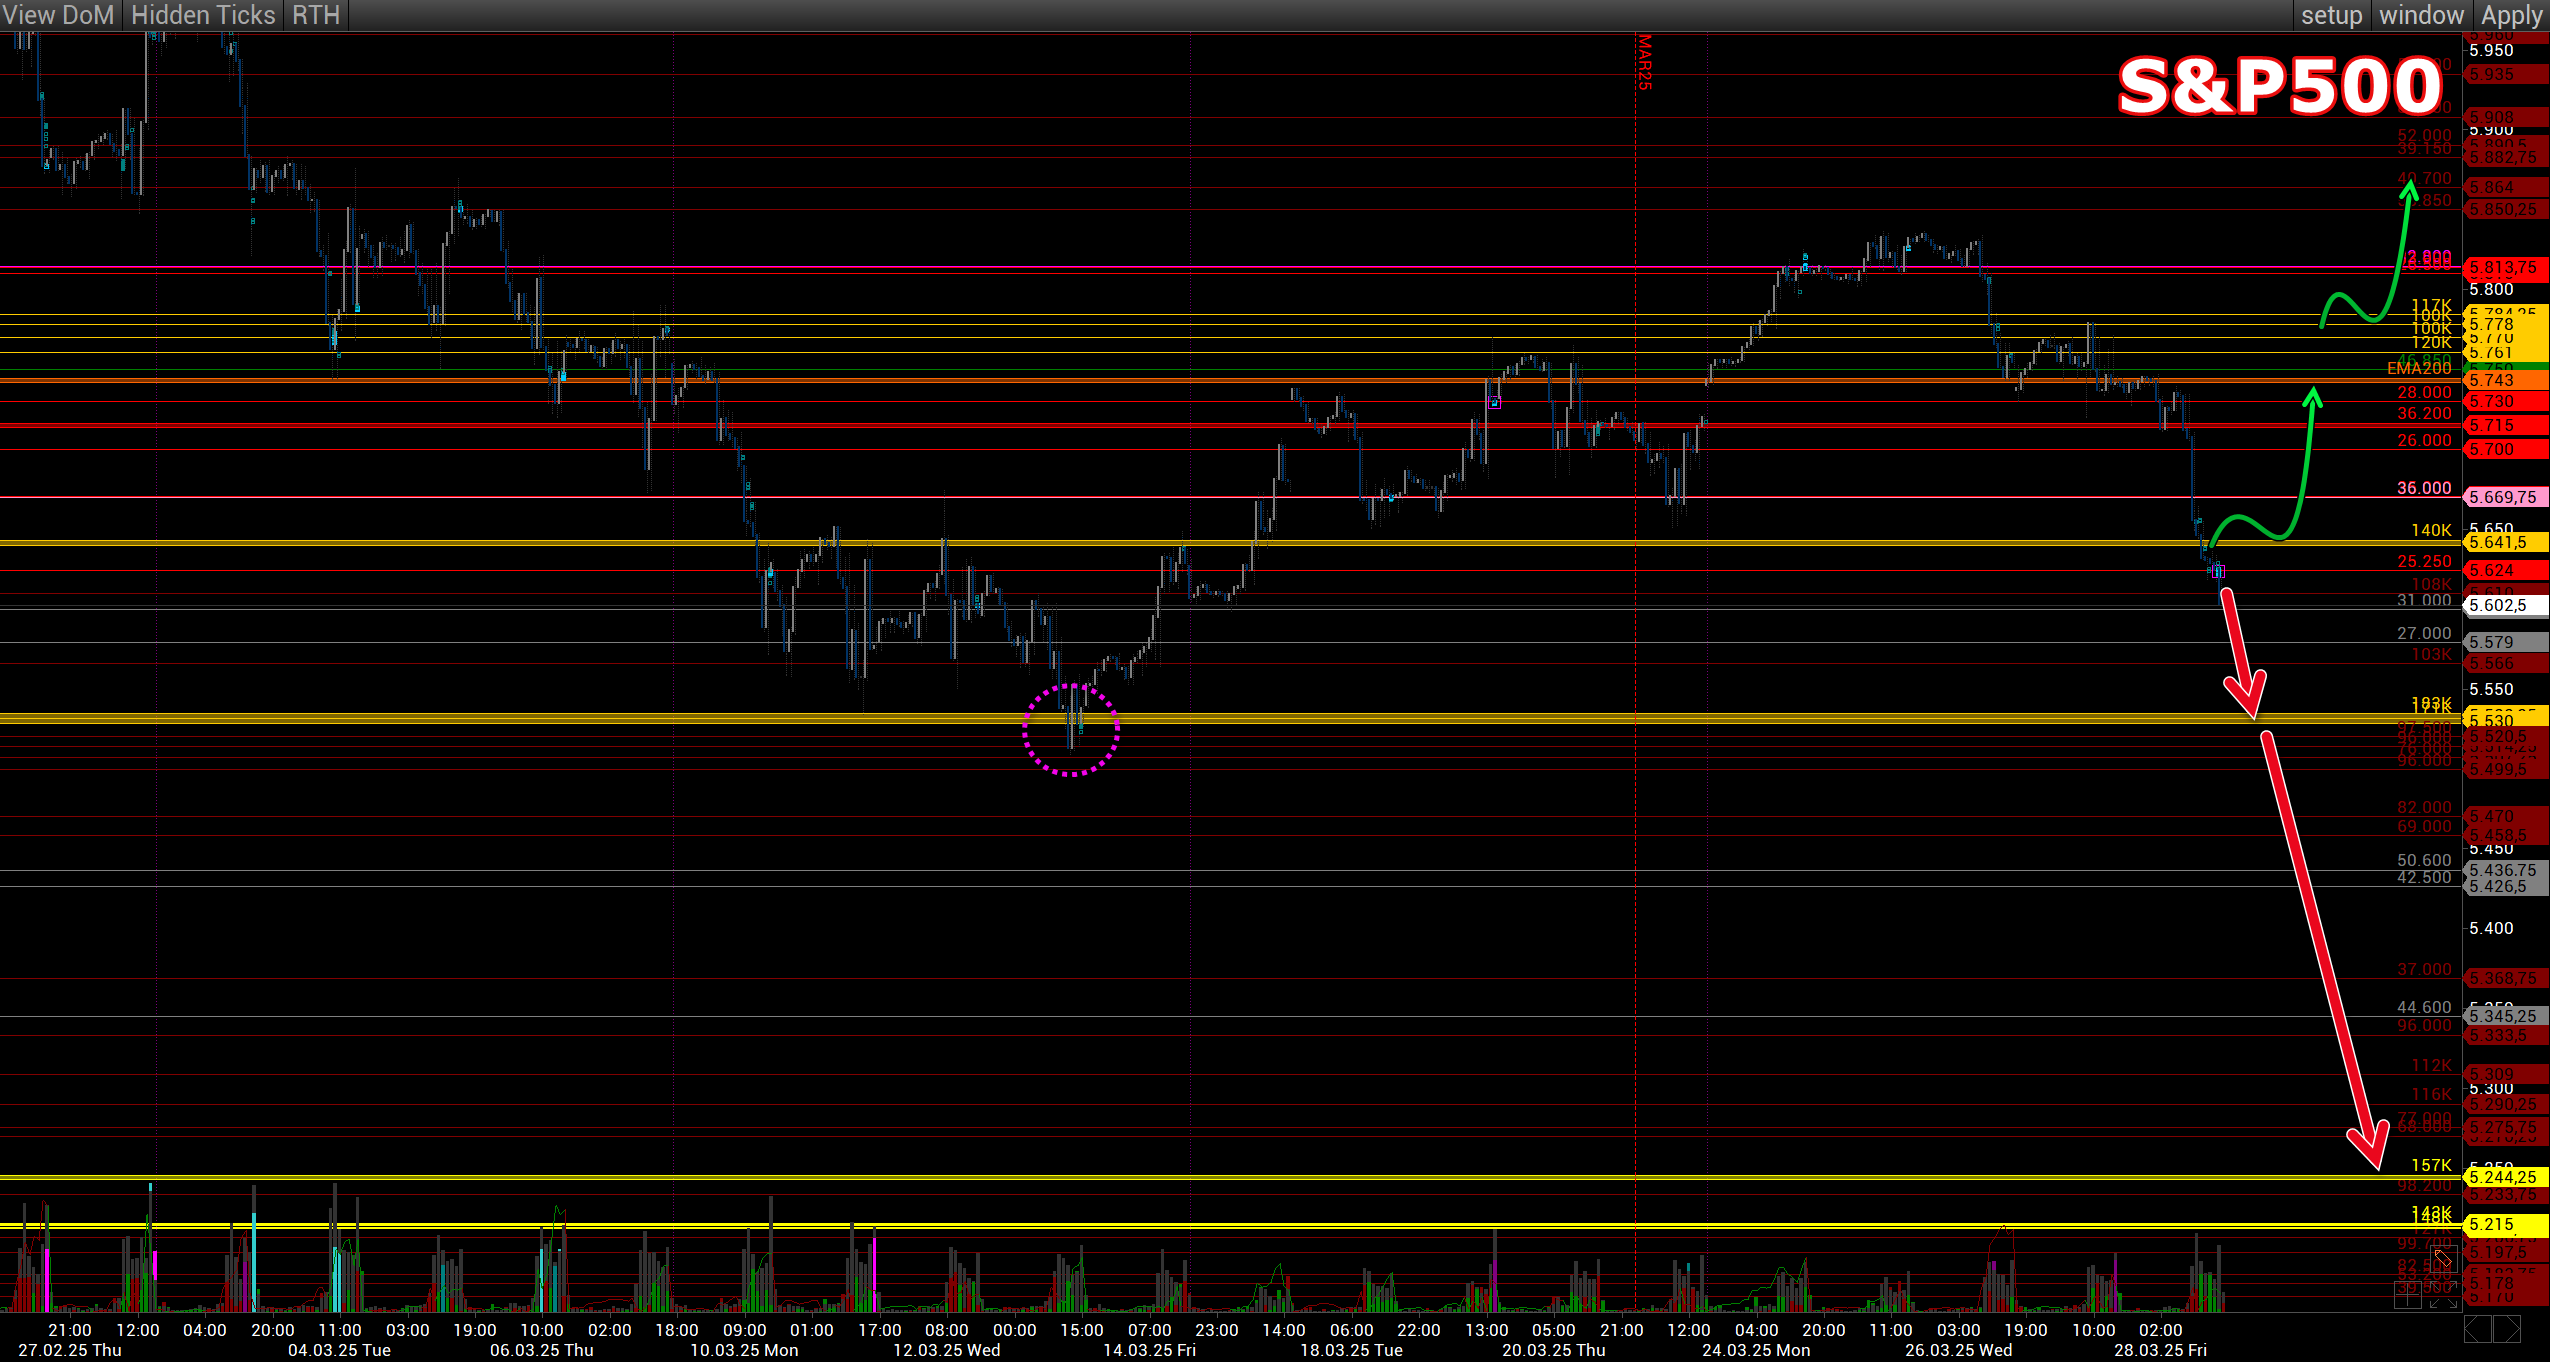Click the 5.400 price axis tick
The image size is (2550, 1362).
(x=2491, y=928)
